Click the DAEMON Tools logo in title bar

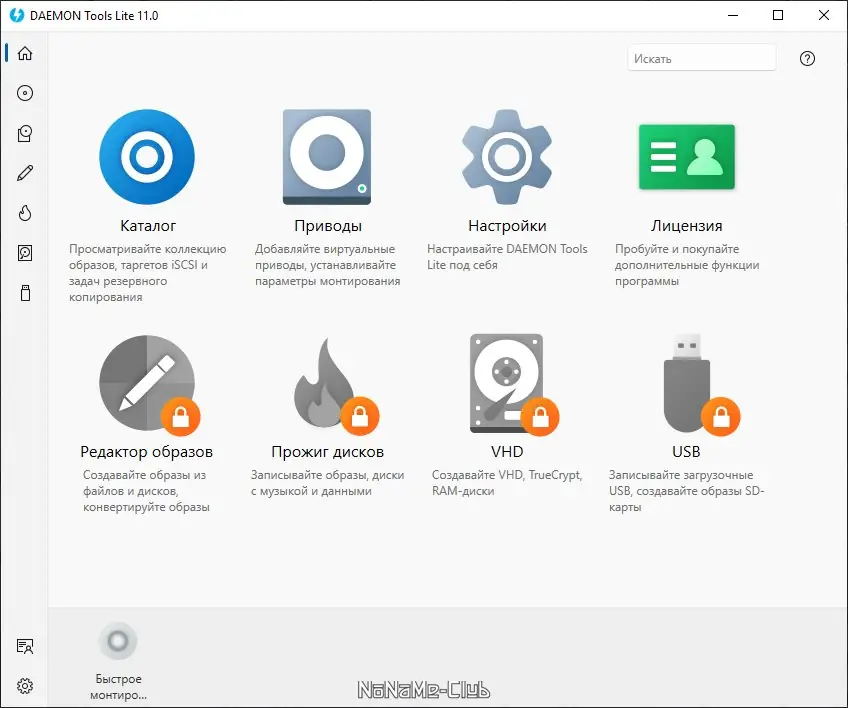click(17, 15)
